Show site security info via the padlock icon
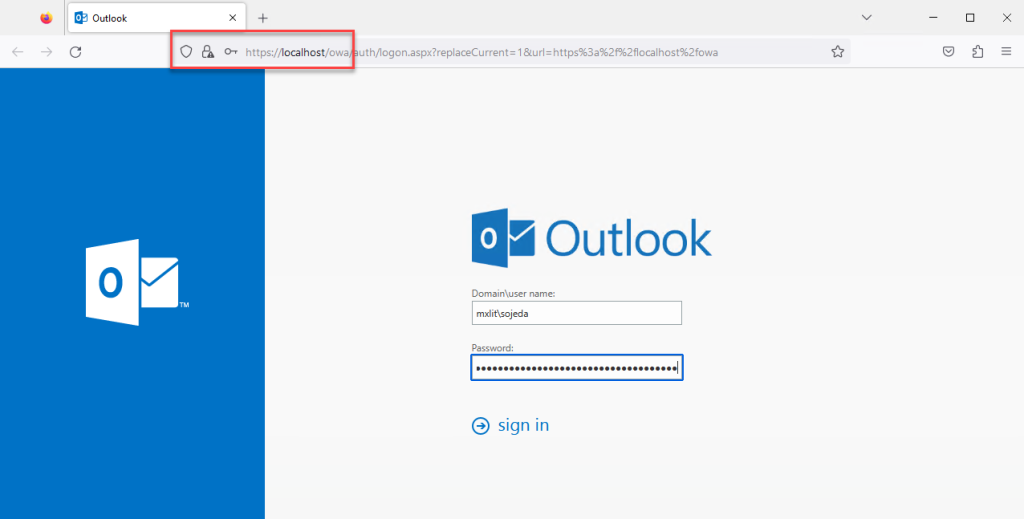 pos(207,52)
